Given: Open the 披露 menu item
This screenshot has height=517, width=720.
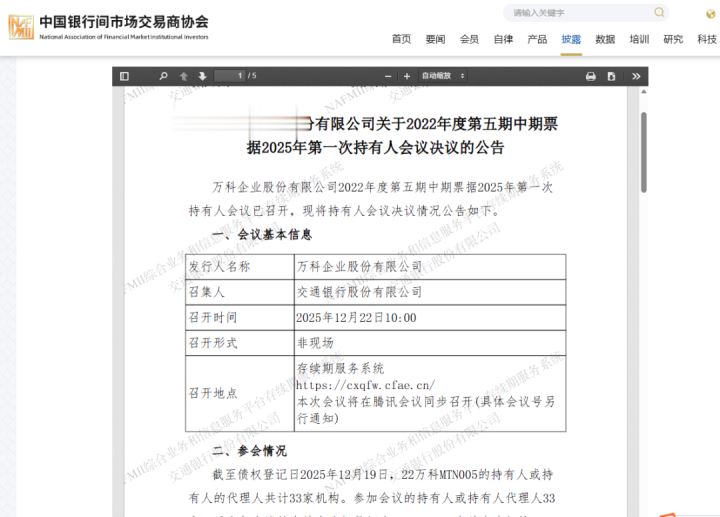Looking at the screenshot, I should 571,39.
